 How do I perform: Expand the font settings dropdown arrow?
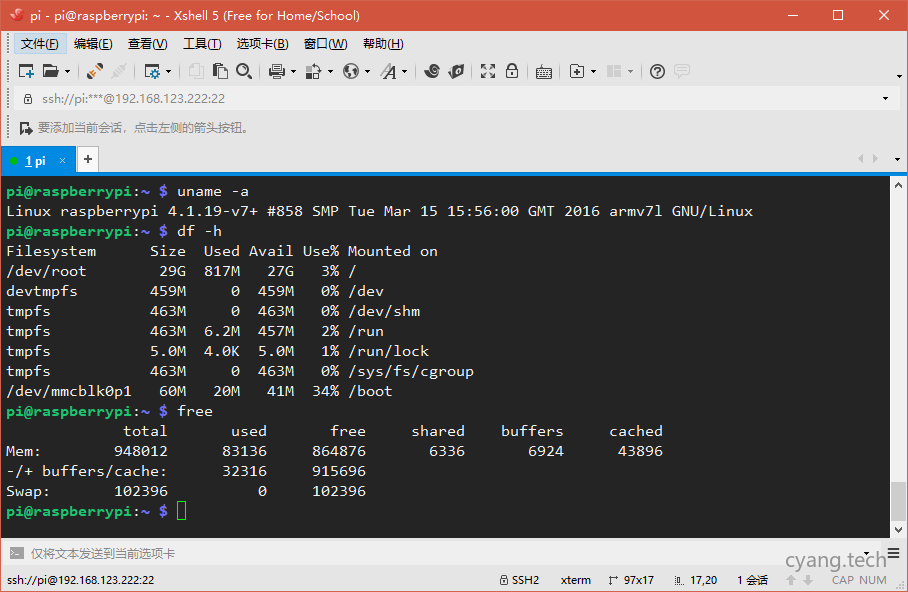click(x=404, y=72)
